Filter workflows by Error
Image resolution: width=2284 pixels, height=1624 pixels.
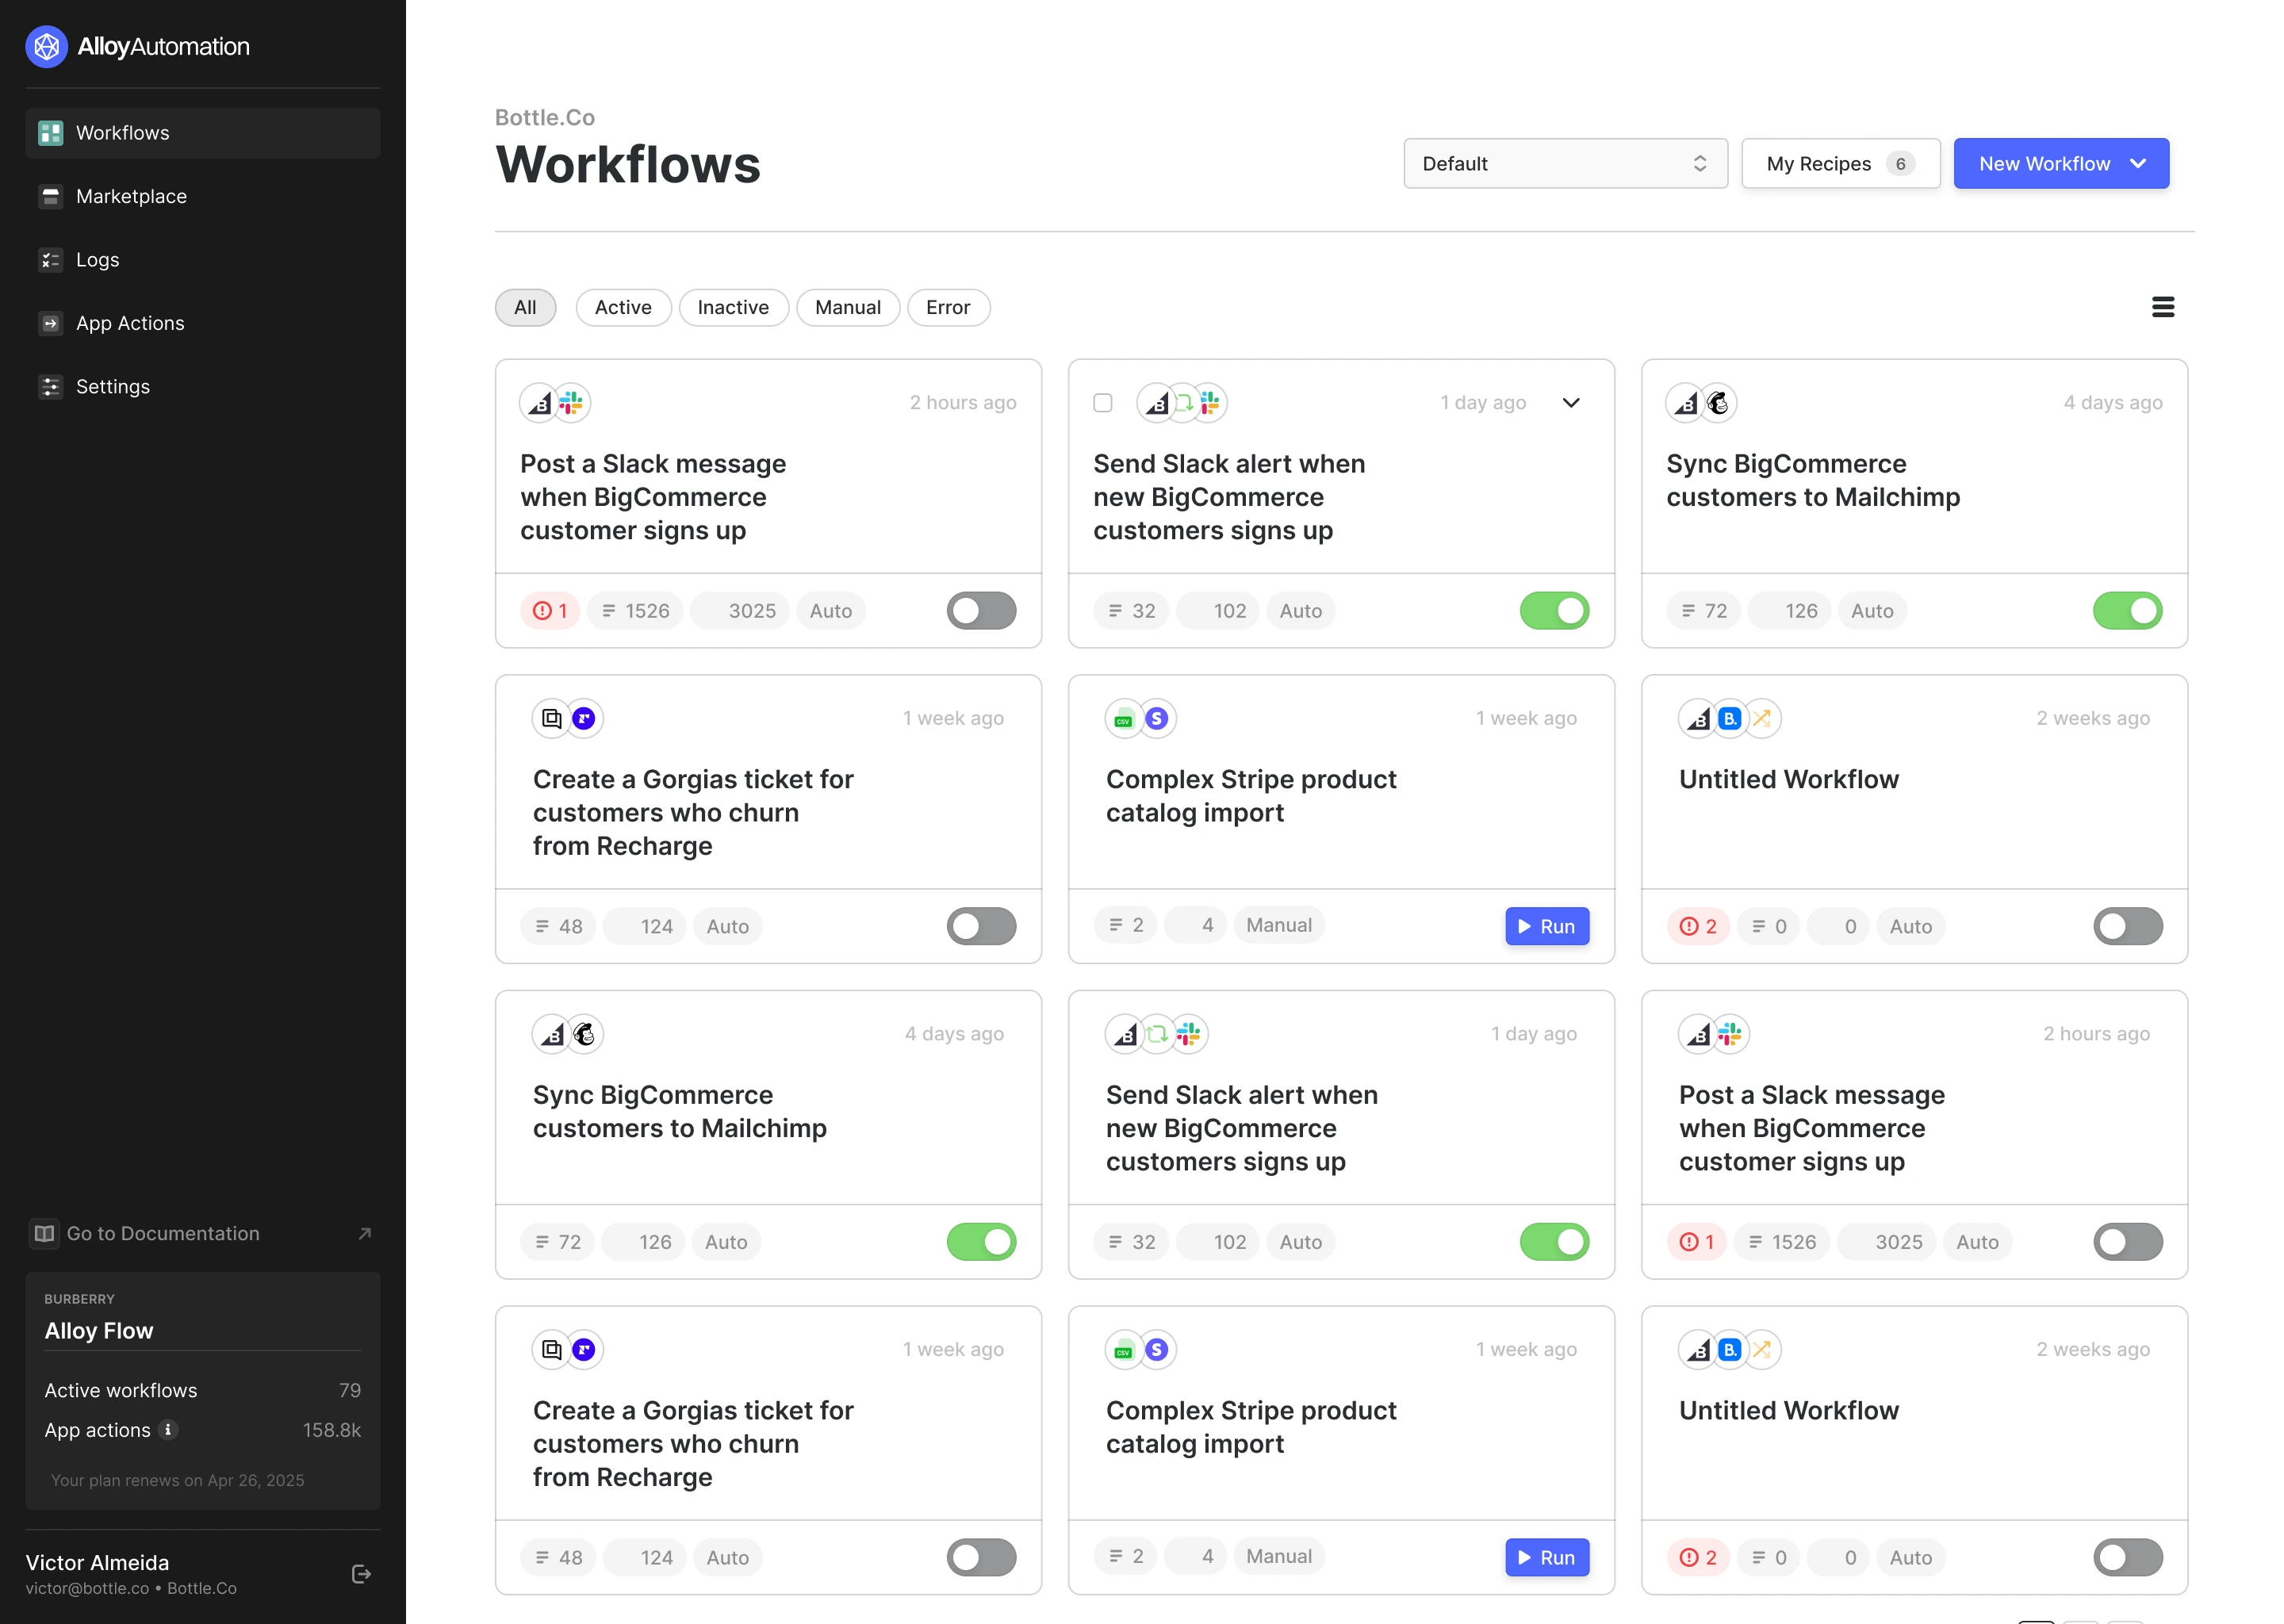(x=949, y=308)
